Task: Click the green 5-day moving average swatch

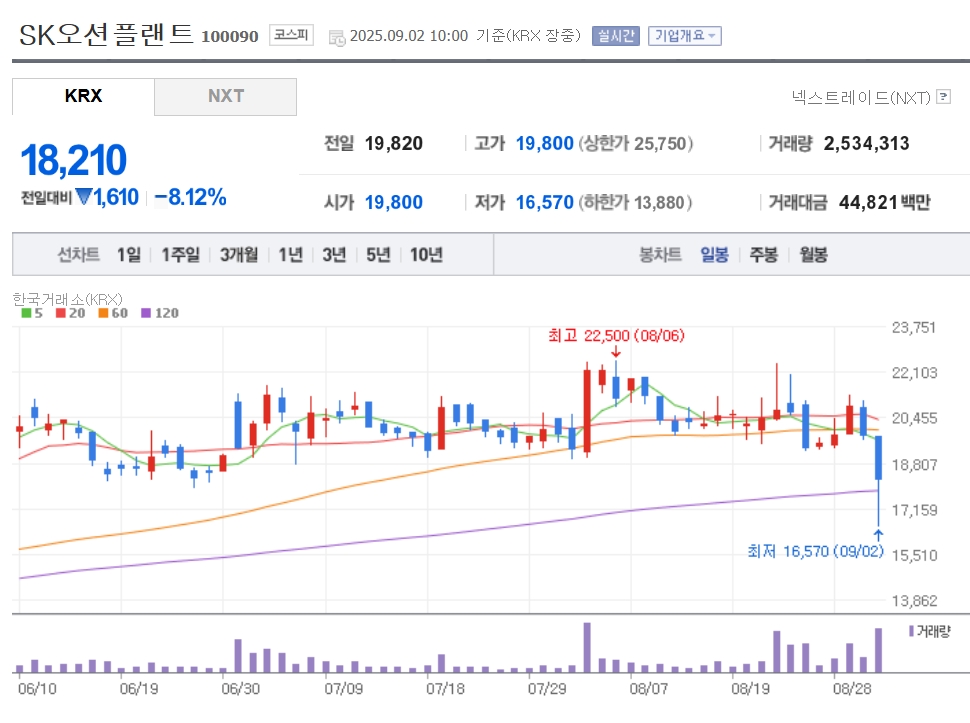Action: coord(26,313)
